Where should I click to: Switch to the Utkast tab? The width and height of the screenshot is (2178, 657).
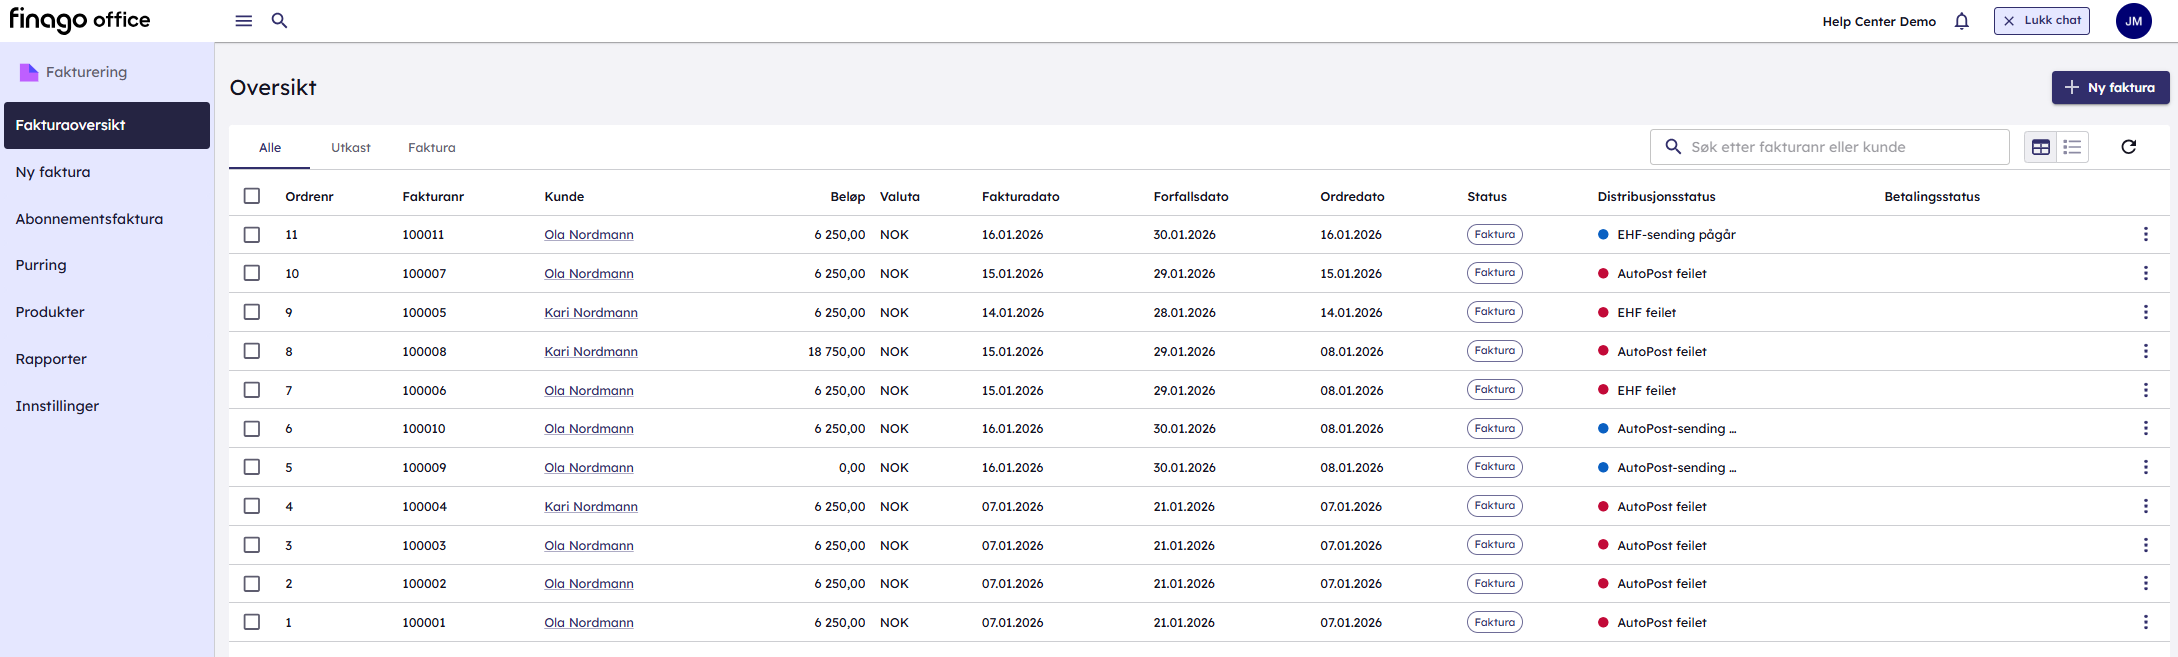pos(351,148)
